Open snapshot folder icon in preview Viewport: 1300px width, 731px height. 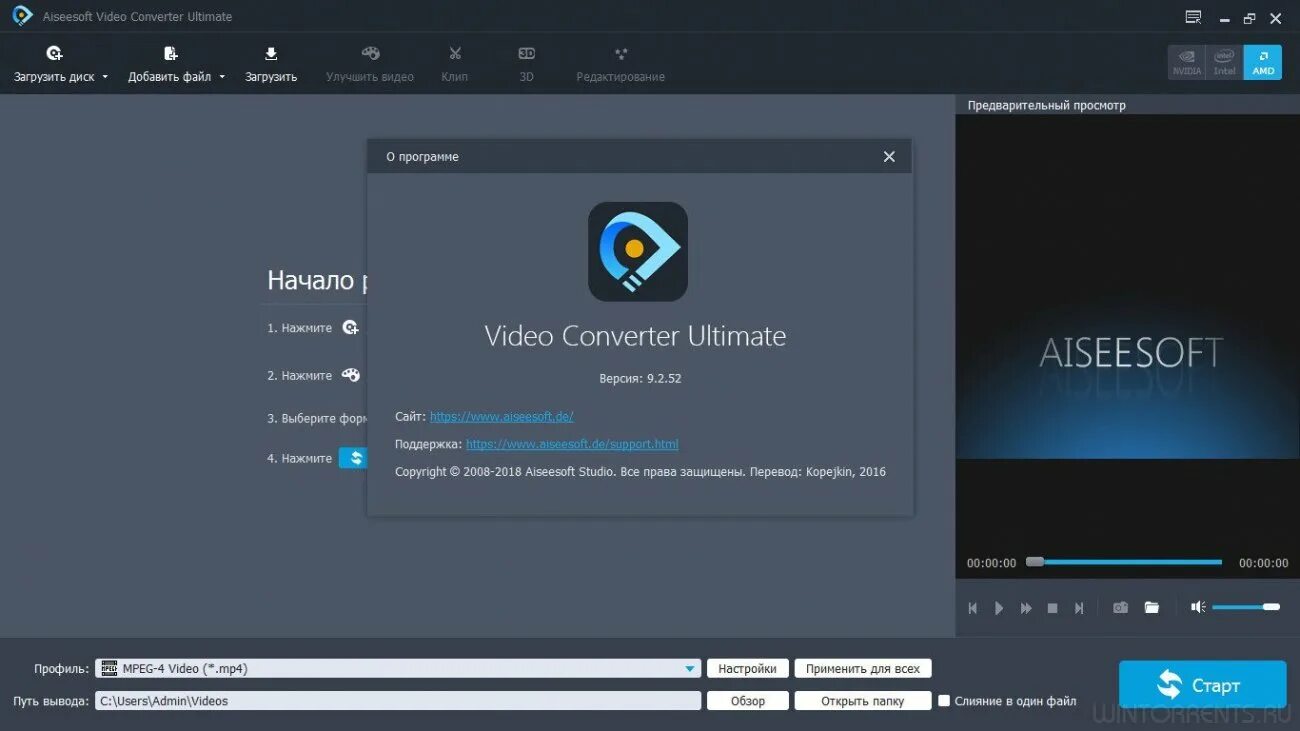[x=1152, y=608]
